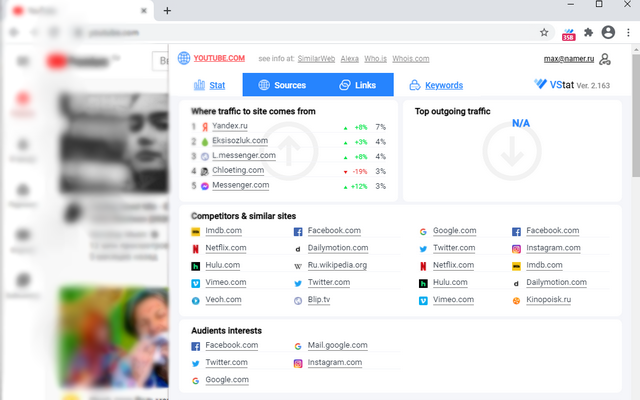Image resolution: width=640 pixels, height=400 pixels.
Task: Click Messenger.com traffic source
Action: click(240, 185)
